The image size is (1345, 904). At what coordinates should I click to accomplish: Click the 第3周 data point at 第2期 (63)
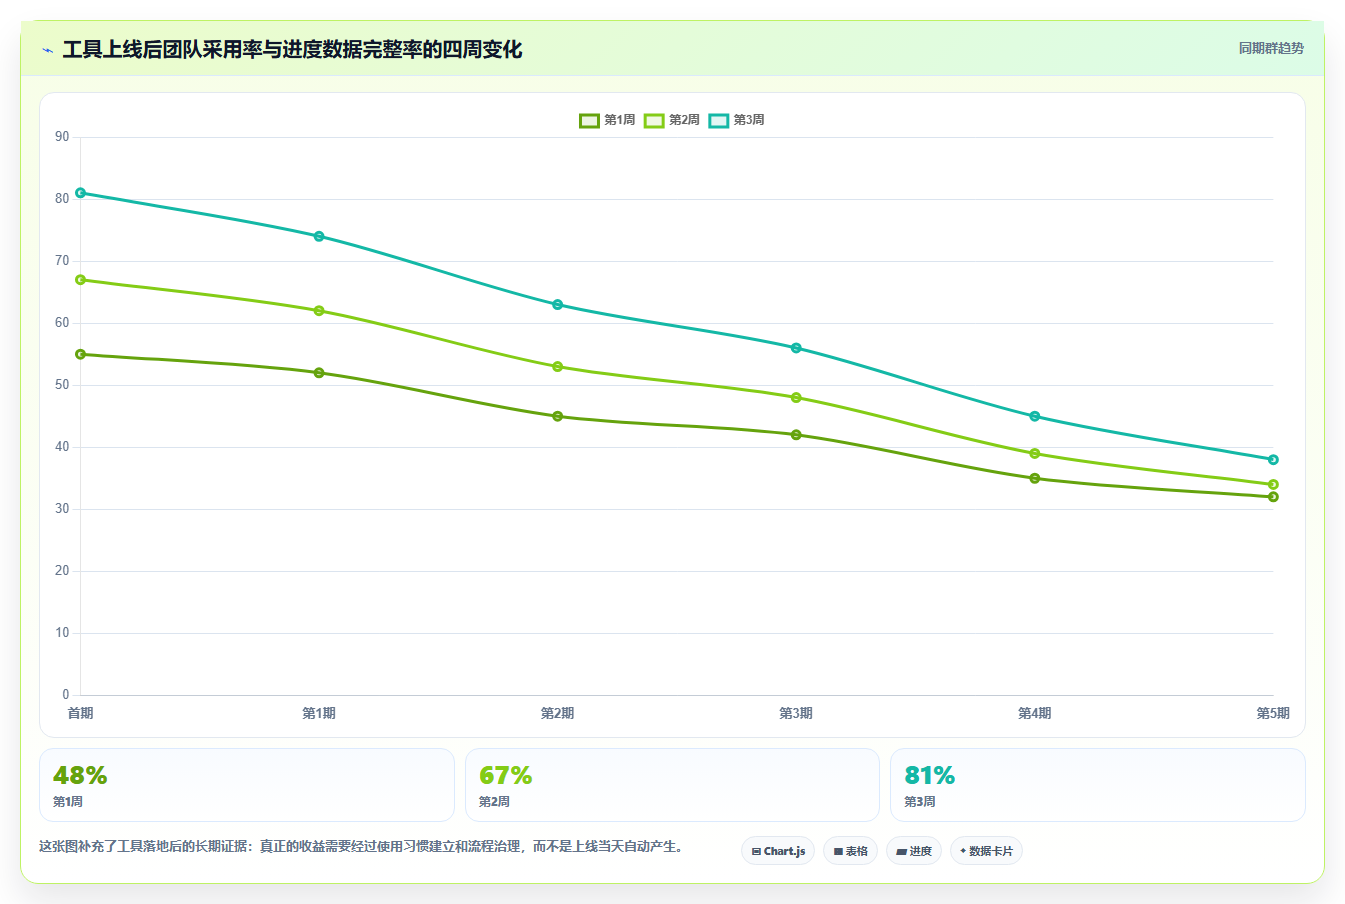point(557,304)
